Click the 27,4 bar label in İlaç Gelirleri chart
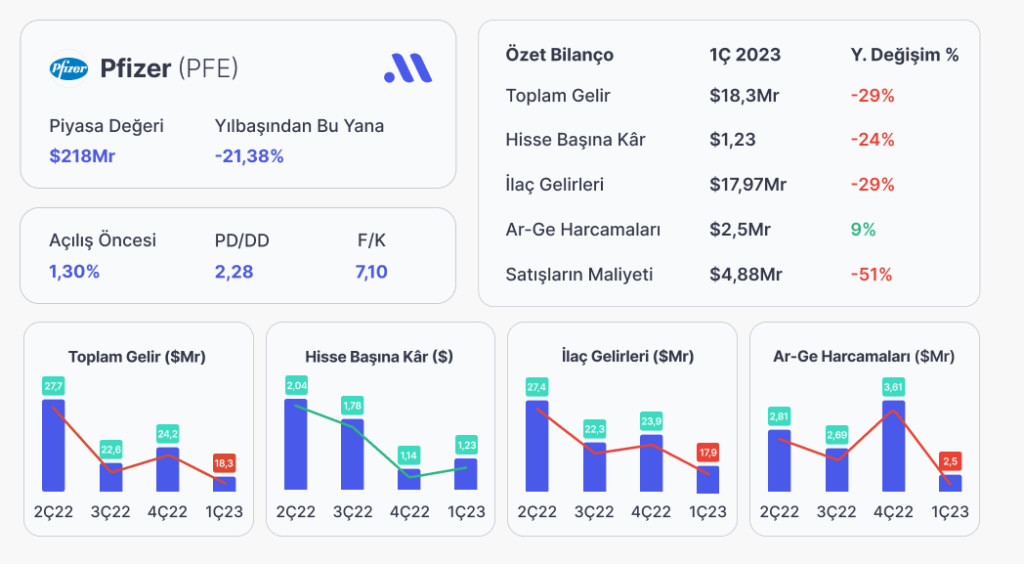Image resolution: width=1024 pixels, height=564 pixels. [537, 387]
